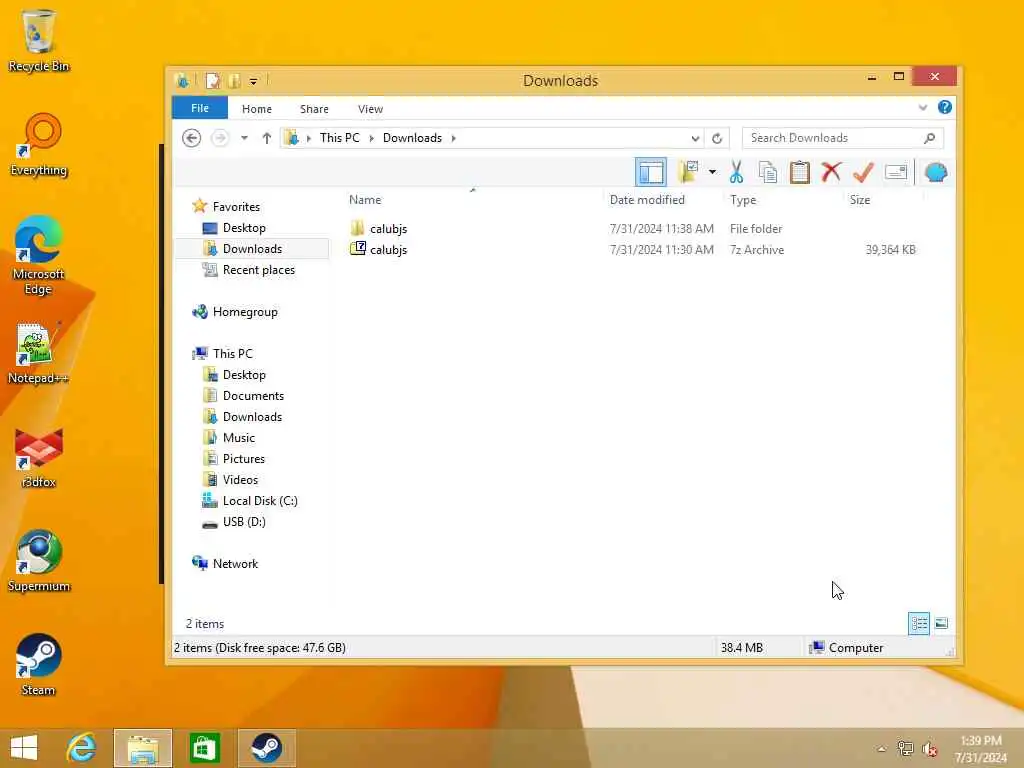Open the explorer Help icon

point(944,107)
